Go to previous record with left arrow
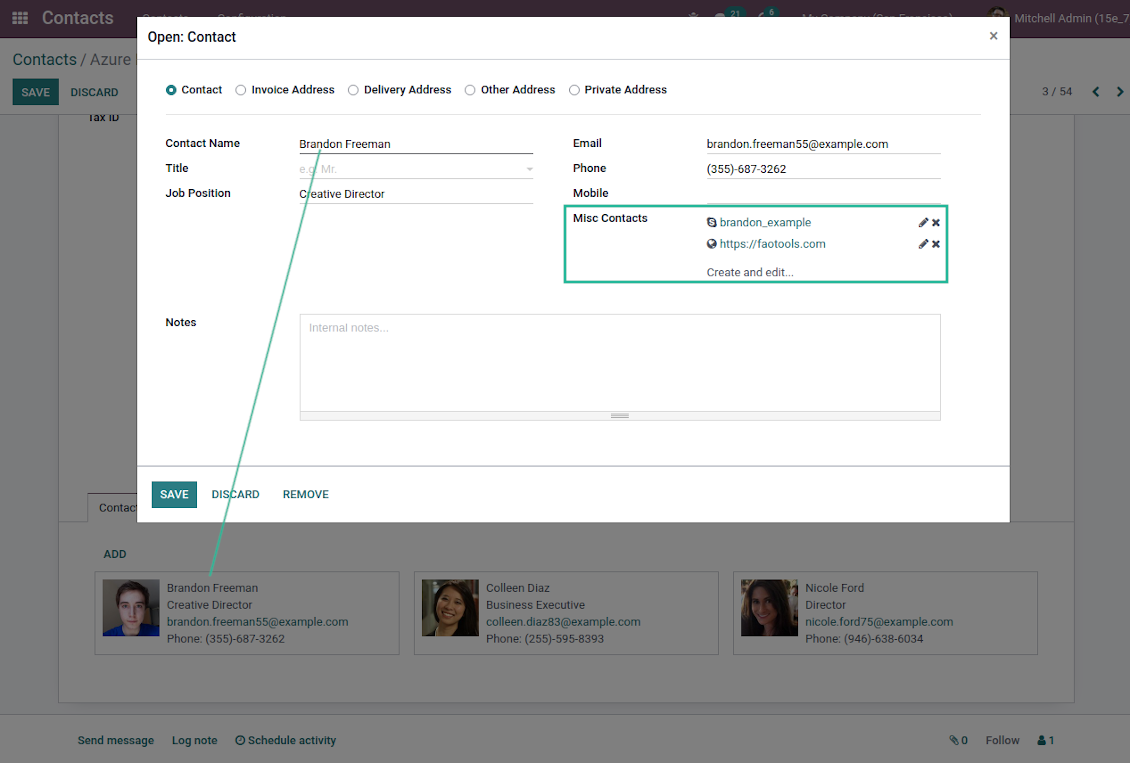 pos(1096,92)
